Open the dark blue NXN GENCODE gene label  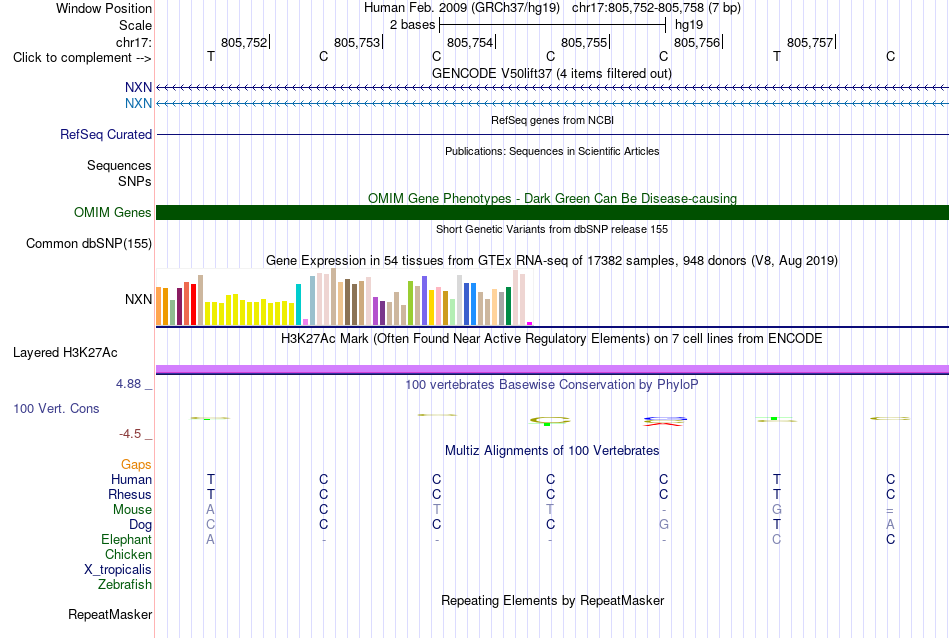coord(138,87)
